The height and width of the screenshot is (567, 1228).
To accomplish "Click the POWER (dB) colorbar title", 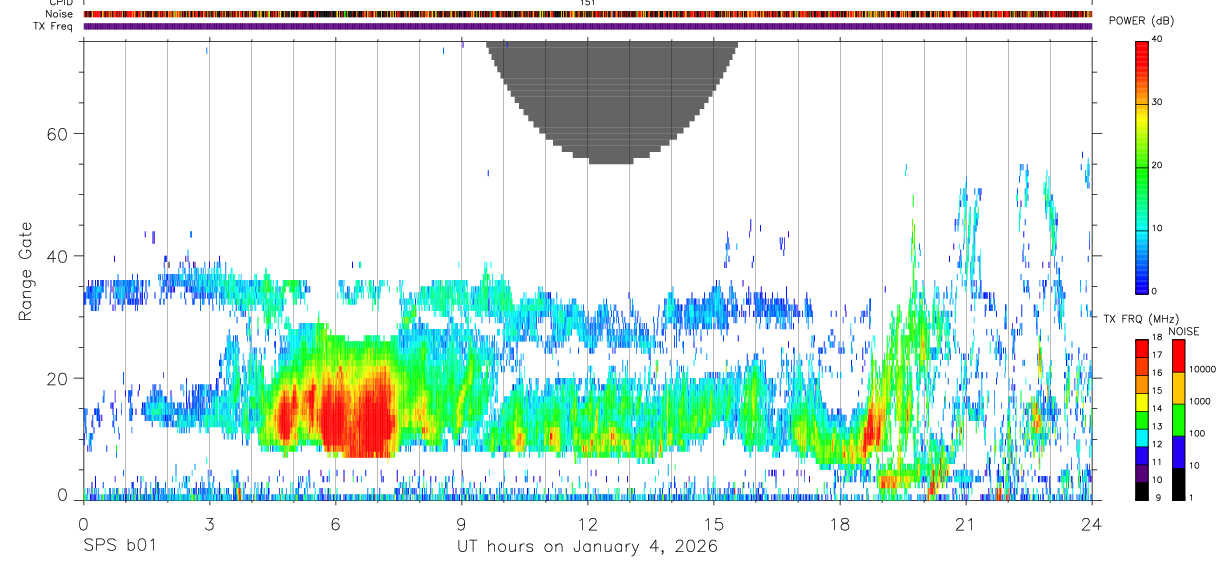I will (1142, 21).
